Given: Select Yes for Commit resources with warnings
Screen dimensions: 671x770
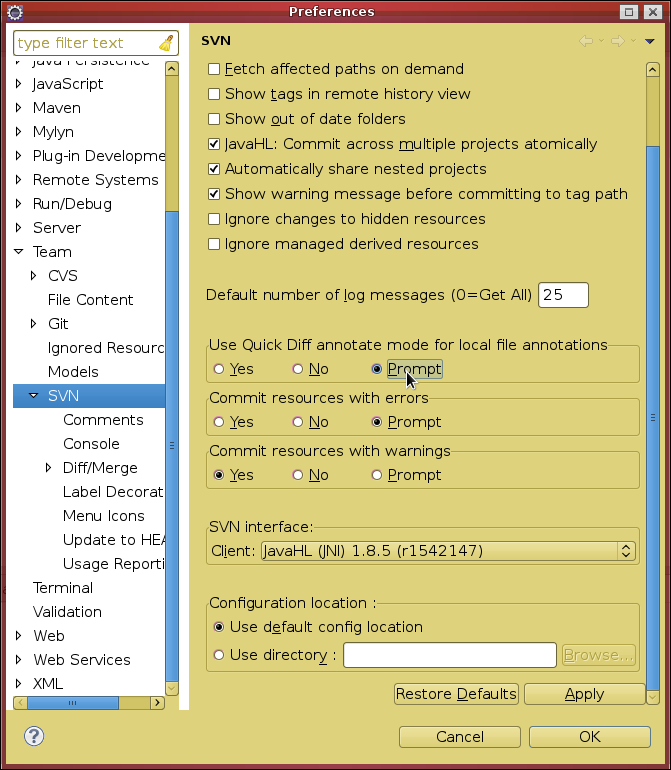Looking at the screenshot, I should click(219, 475).
